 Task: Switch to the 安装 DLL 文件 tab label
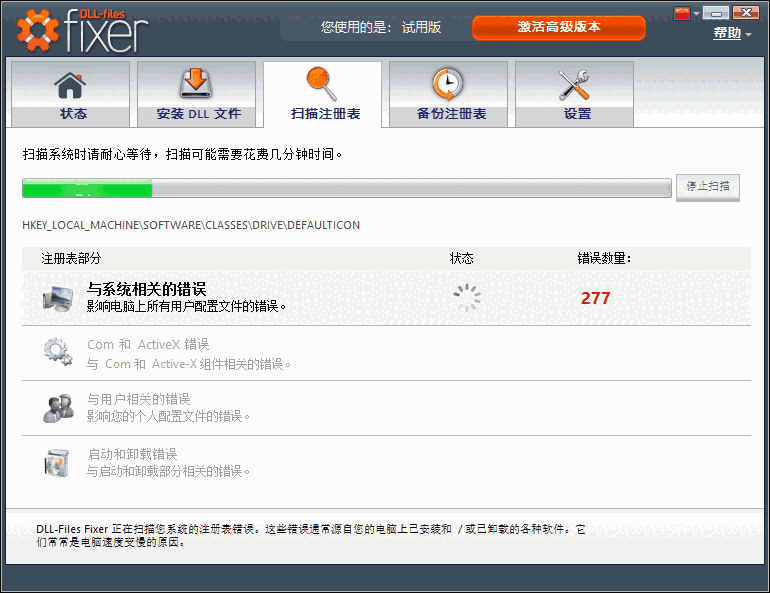pyautogui.click(x=198, y=114)
